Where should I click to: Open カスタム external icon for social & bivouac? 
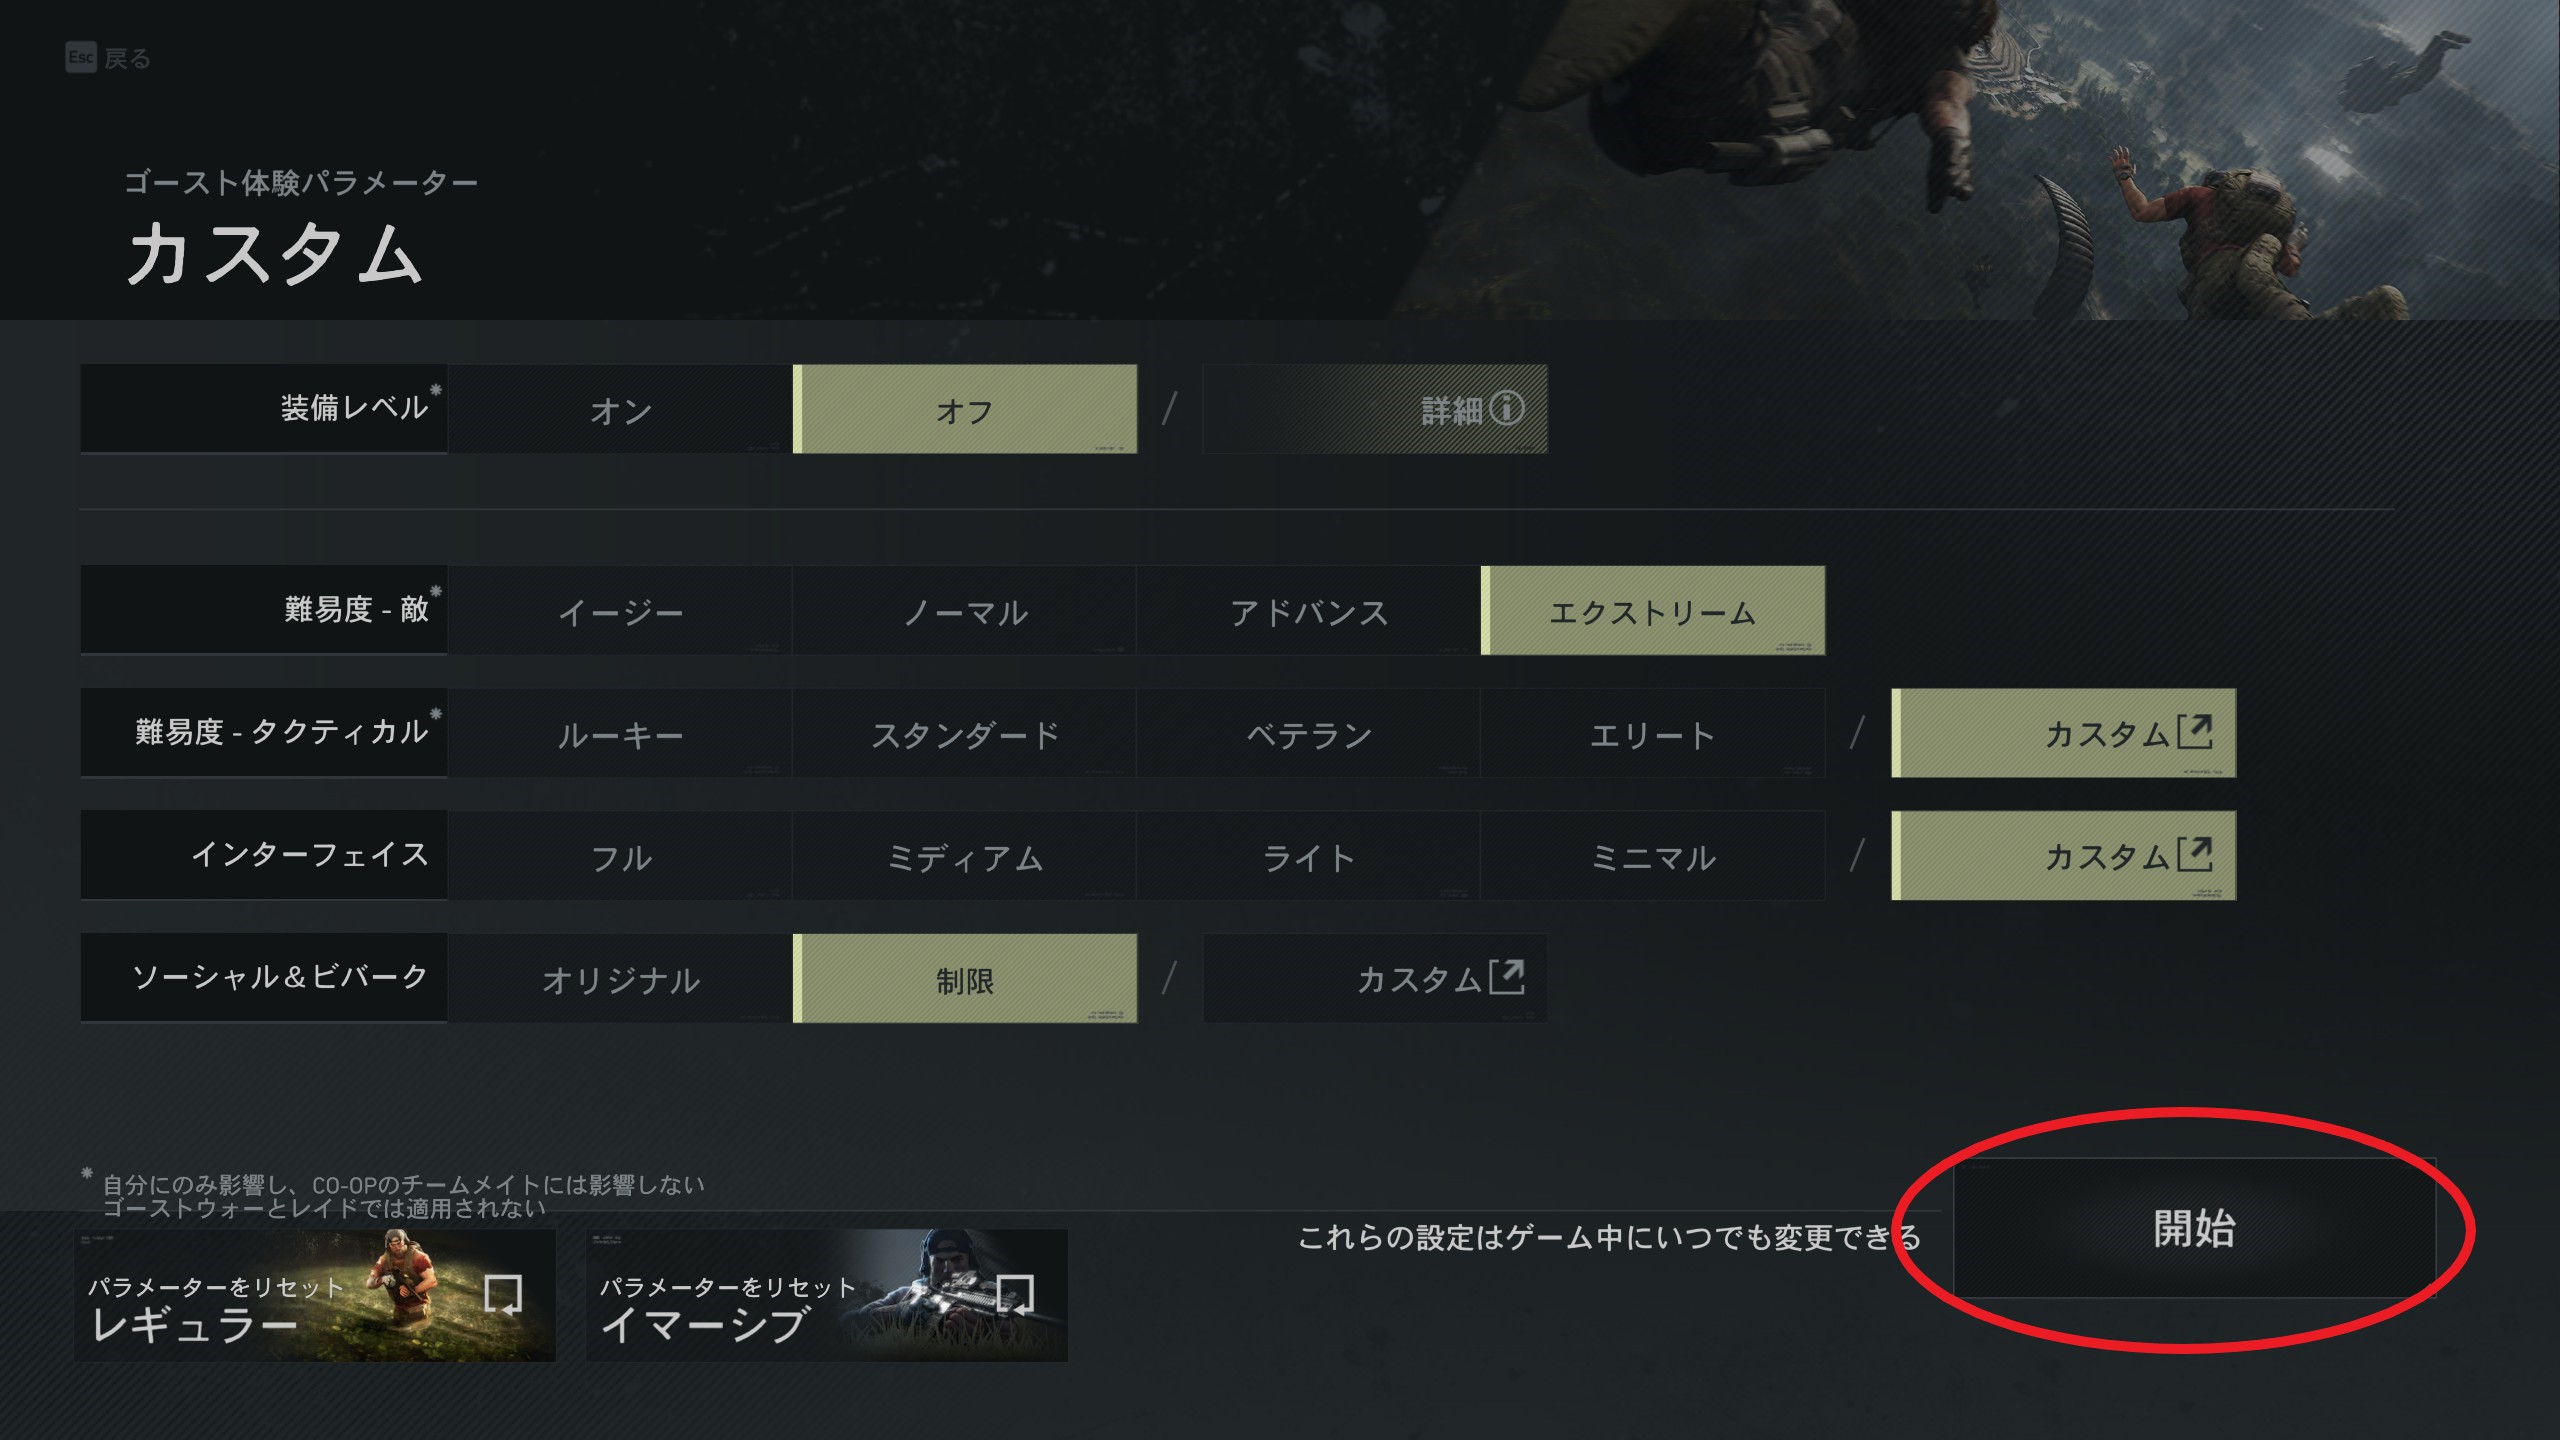pyautogui.click(x=1507, y=977)
